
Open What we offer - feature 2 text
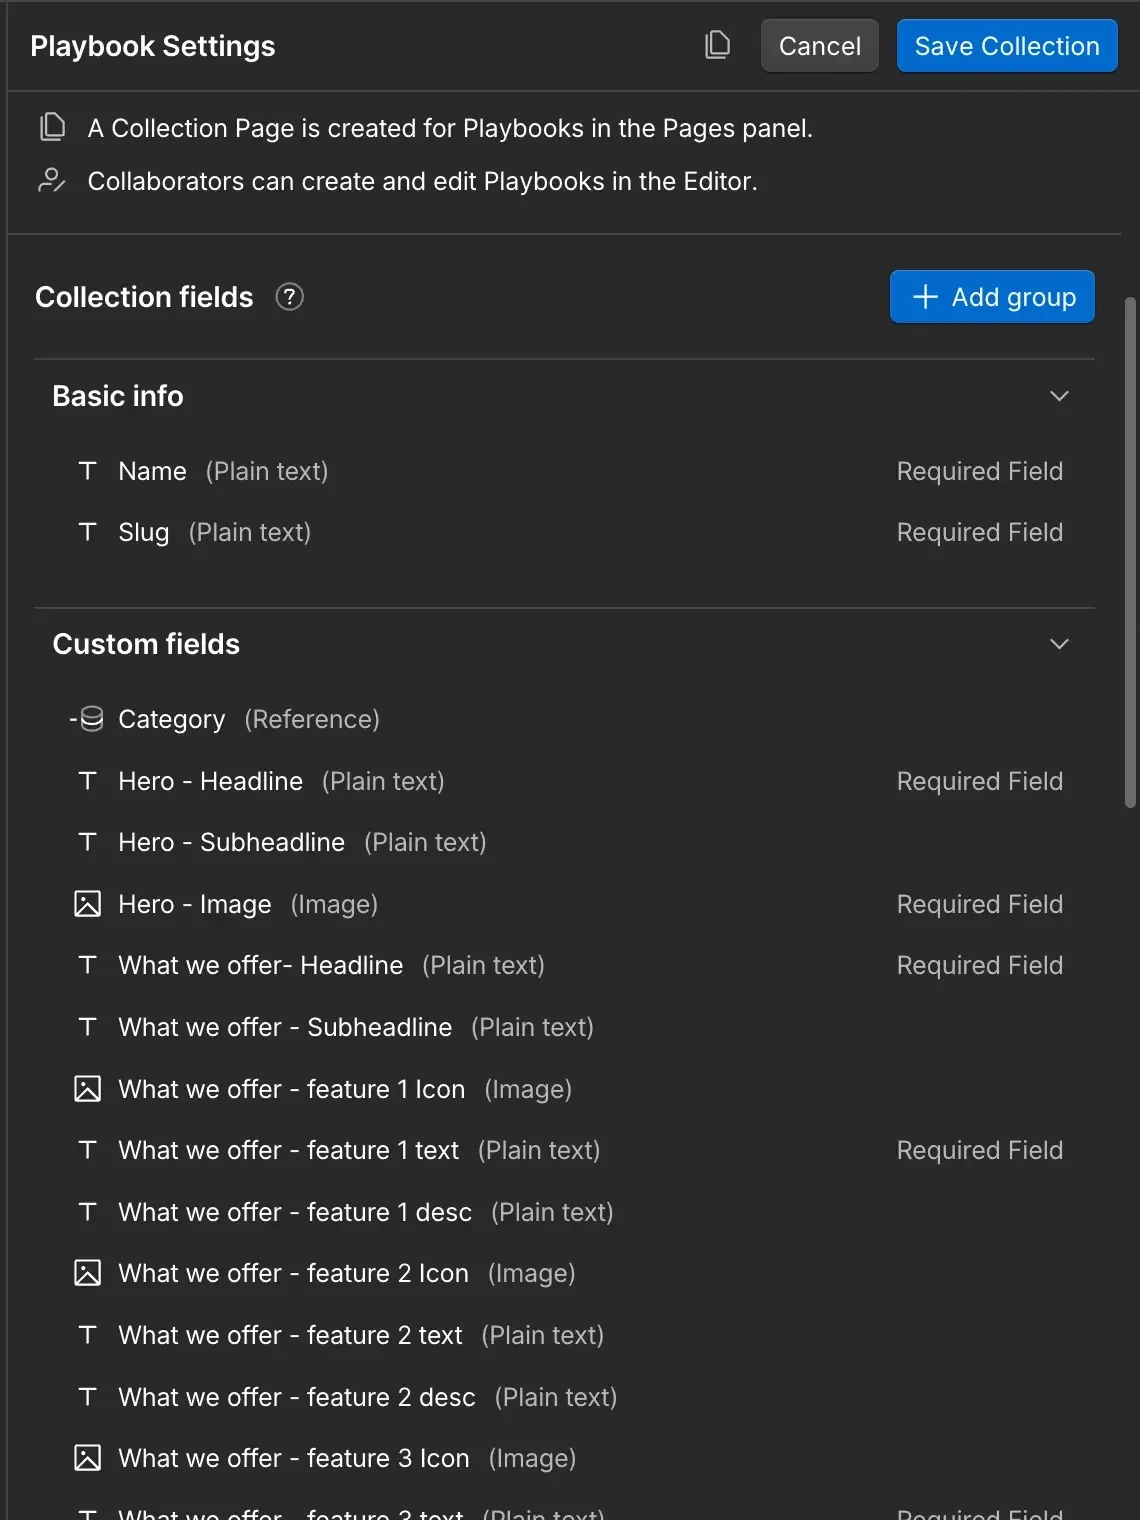pos(565,1335)
